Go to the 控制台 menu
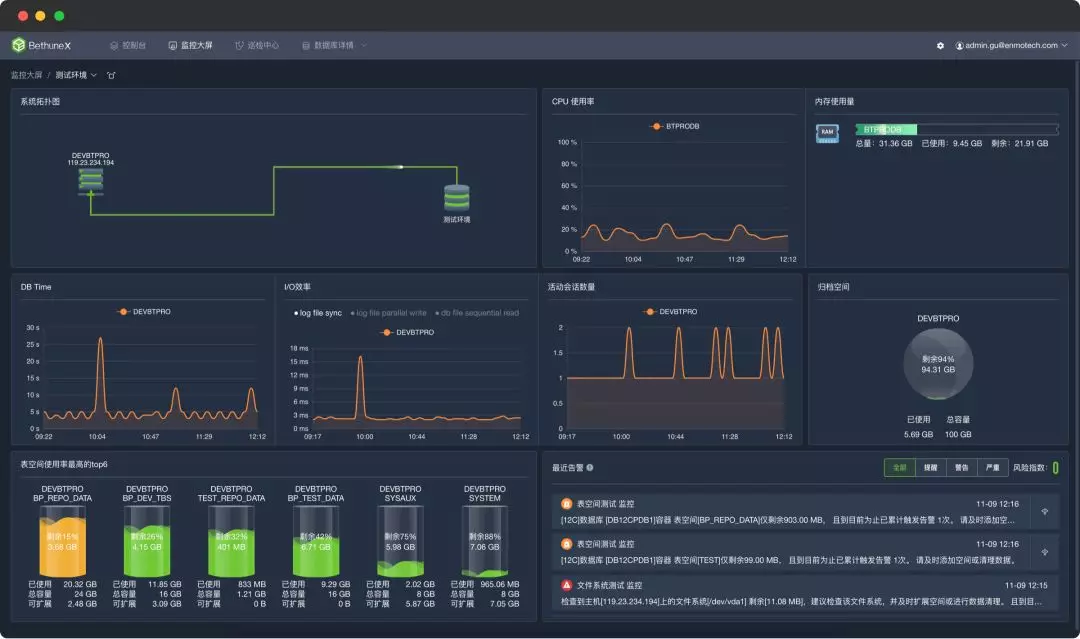Image resolution: width=1080 pixels, height=639 pixels. pyautogui.click(x=128, y=45)
